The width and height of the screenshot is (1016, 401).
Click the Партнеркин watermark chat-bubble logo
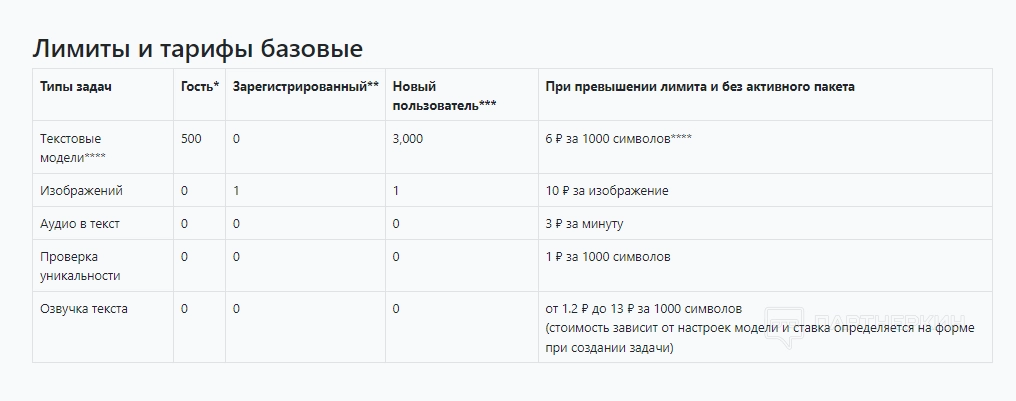pyautogui.click(x=782, y=325)
